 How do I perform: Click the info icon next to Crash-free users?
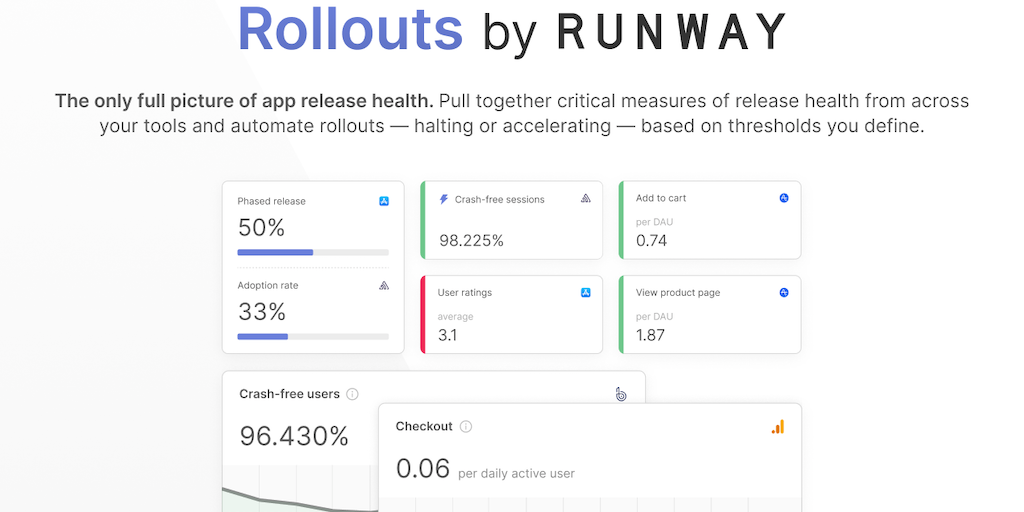point(352,394)
